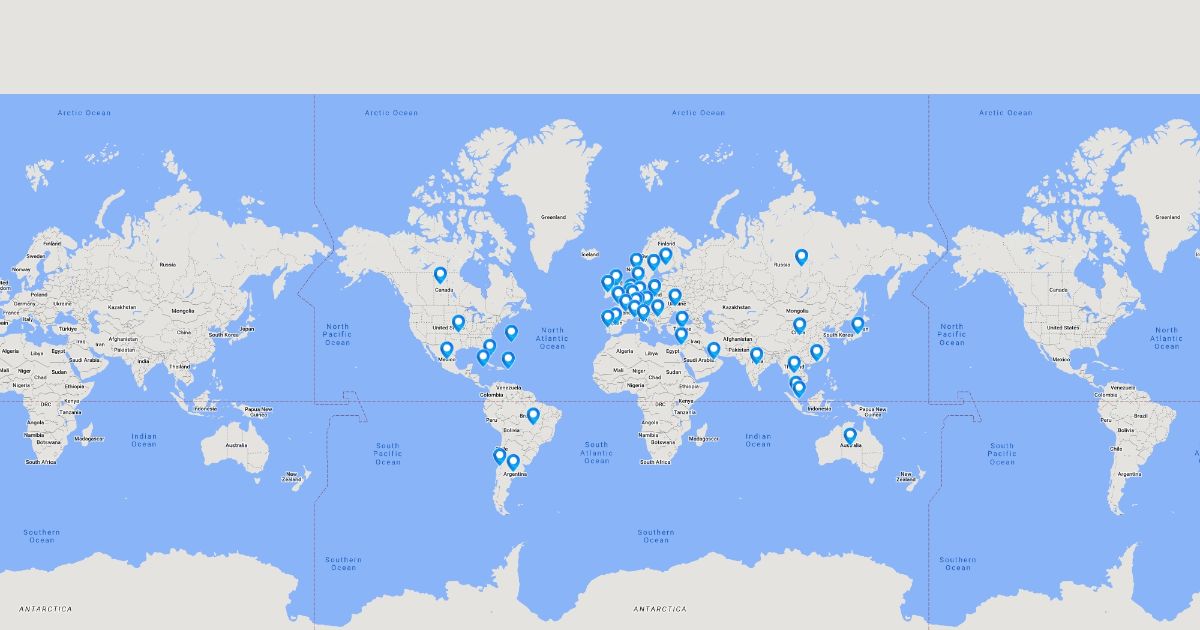
Task: Select the Venezuela label above Colombia
Action: click(509, 387)
